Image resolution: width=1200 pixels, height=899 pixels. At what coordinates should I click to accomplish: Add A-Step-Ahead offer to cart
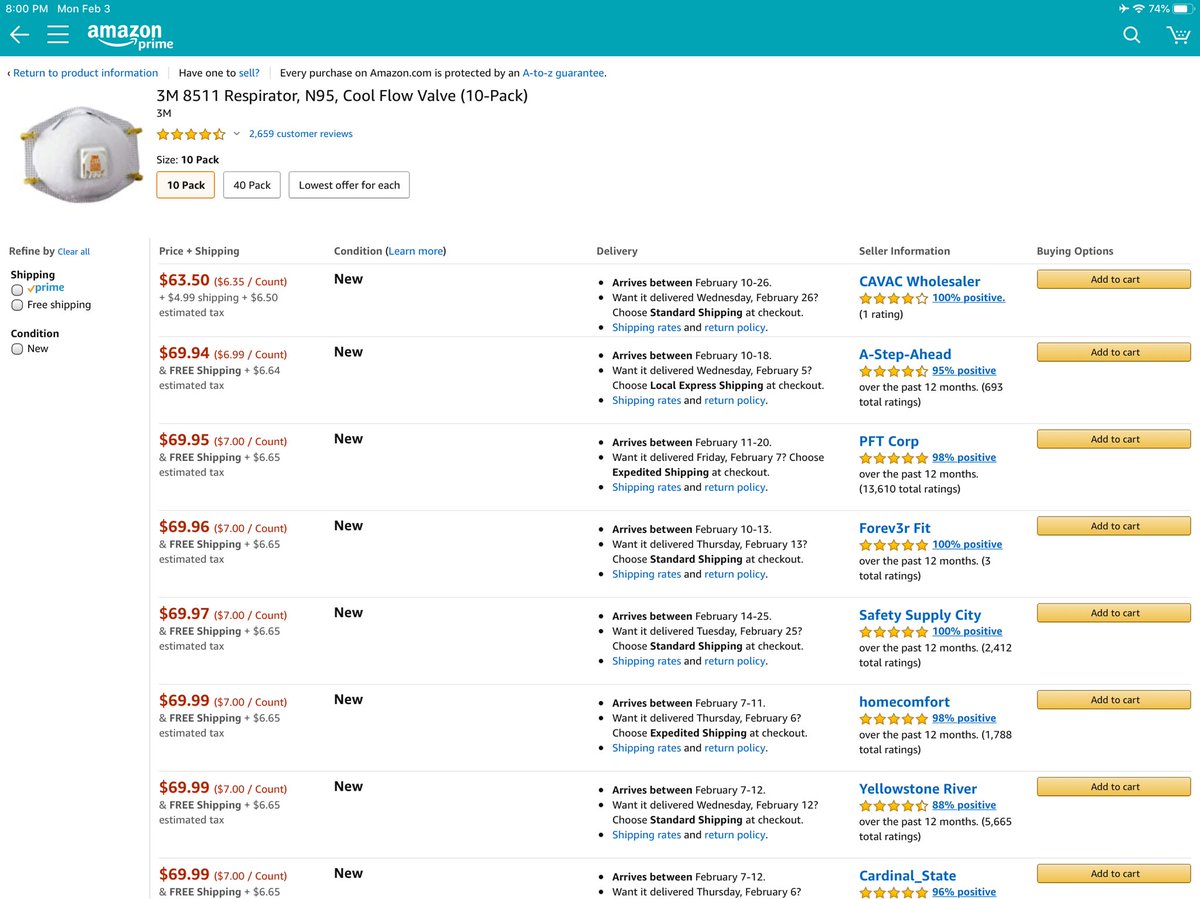coord(1114,353)
